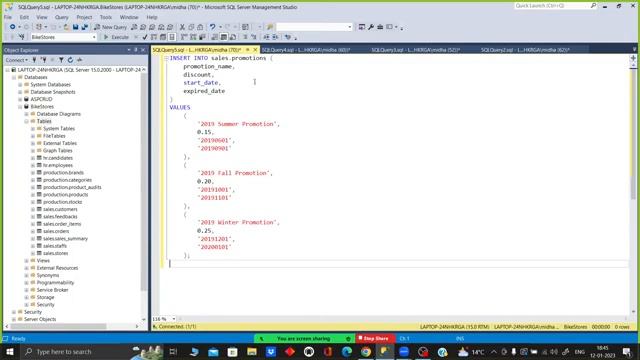The width and height of the screenshot is (640, 360).
Task: Click the Stop Share button
Action: pos(374,338)
